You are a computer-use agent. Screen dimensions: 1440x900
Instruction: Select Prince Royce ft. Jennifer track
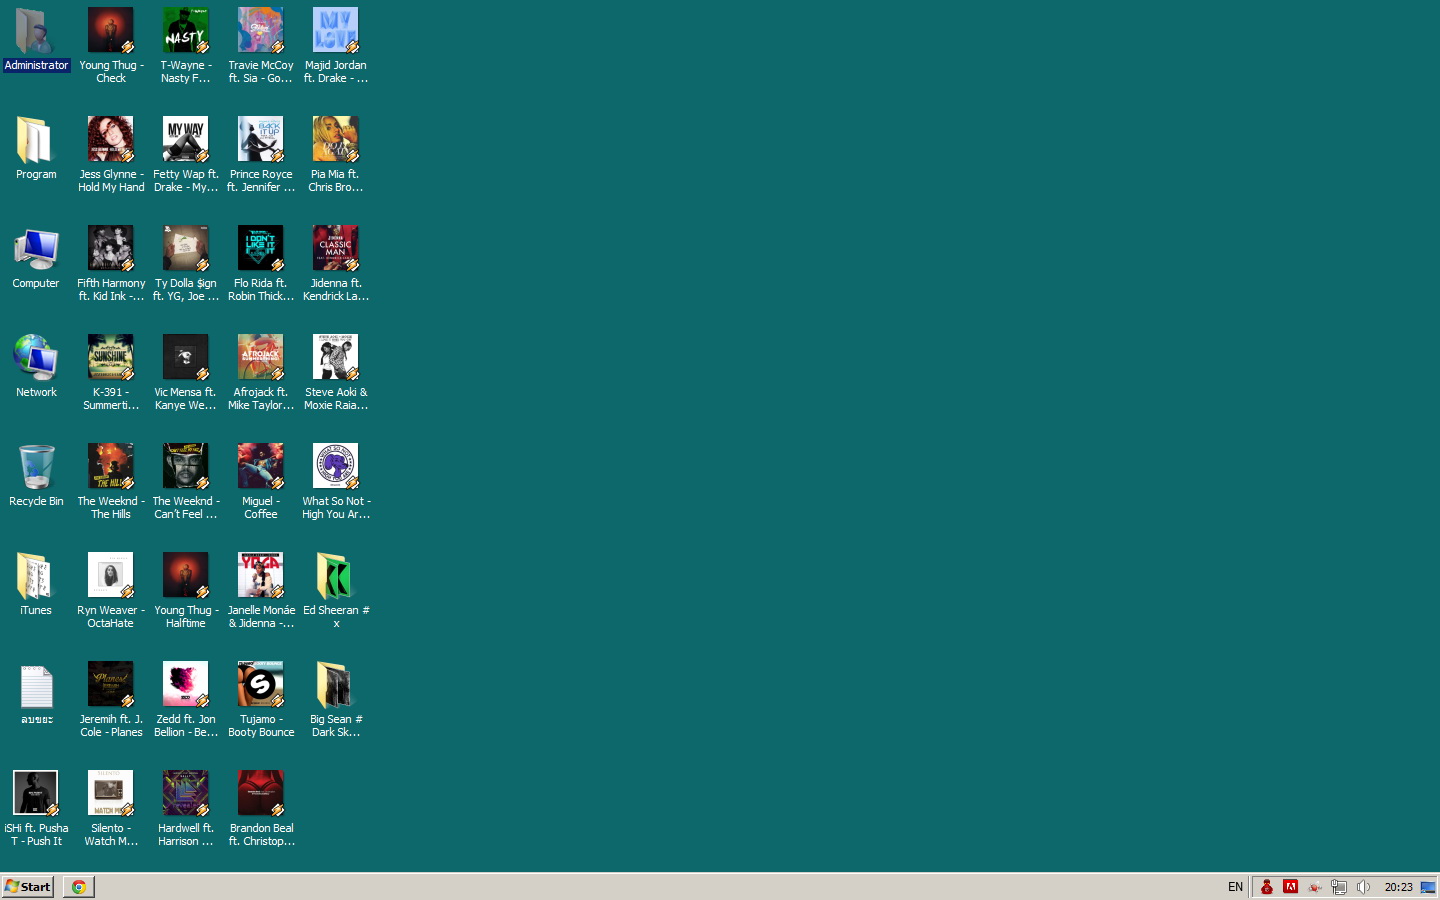(261, 155)
